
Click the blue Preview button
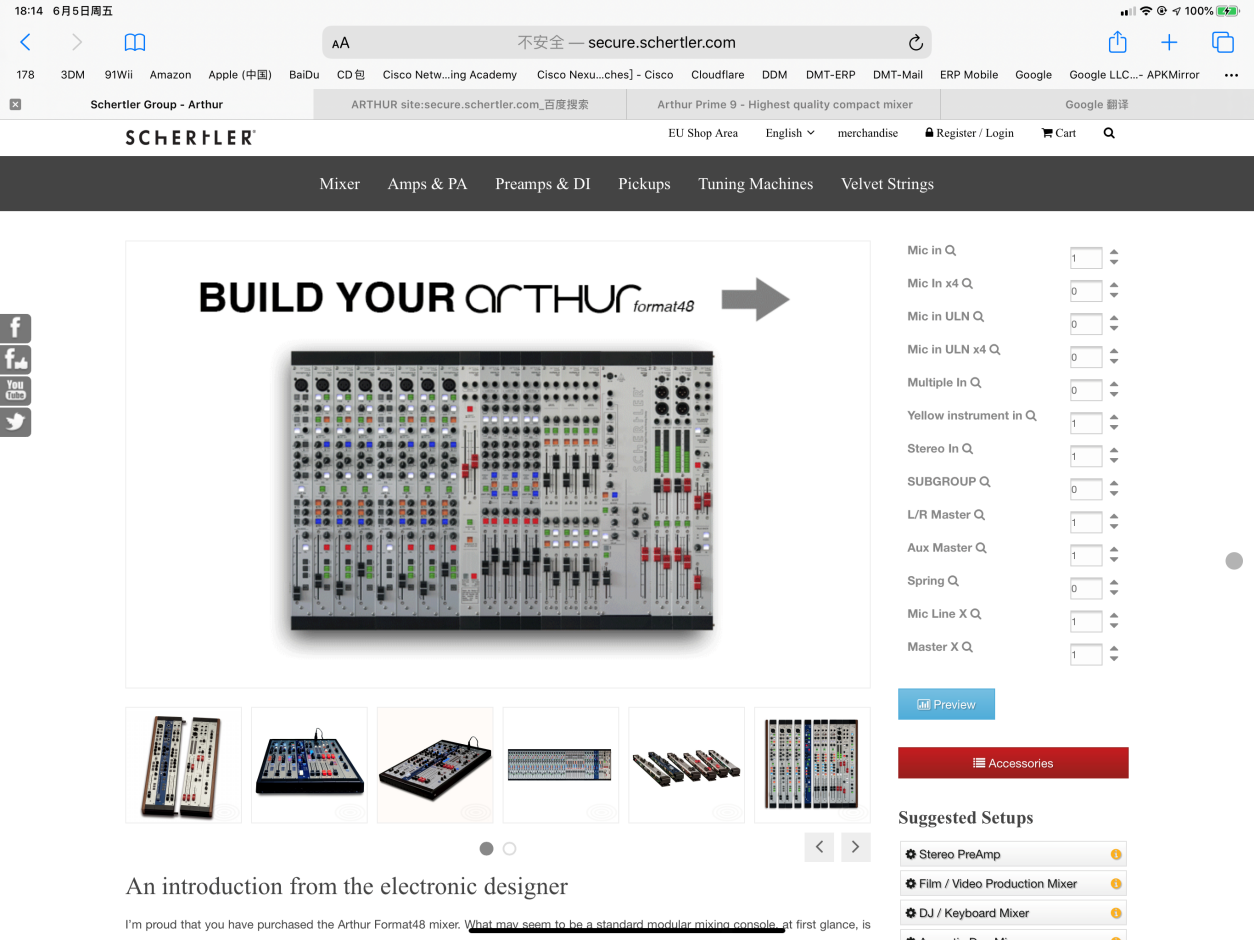946,704
